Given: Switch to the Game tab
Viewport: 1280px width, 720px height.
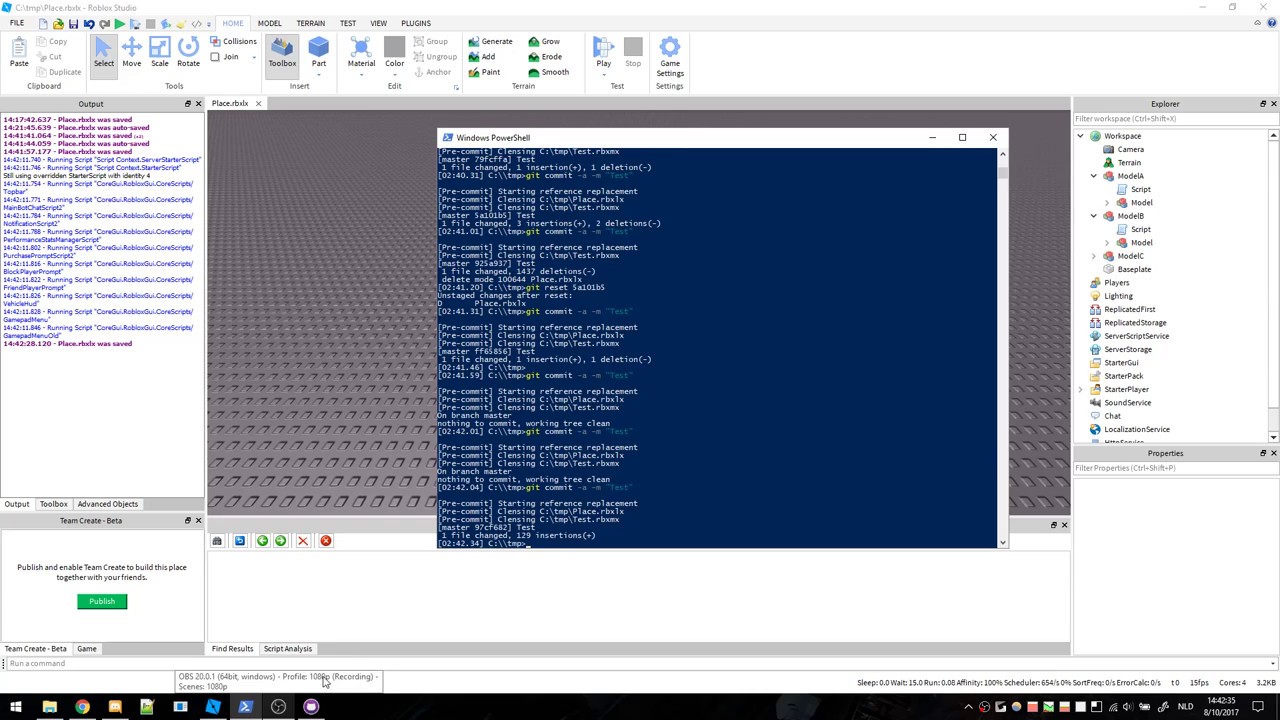Looking at the screenshot, I should click(87, 649).
